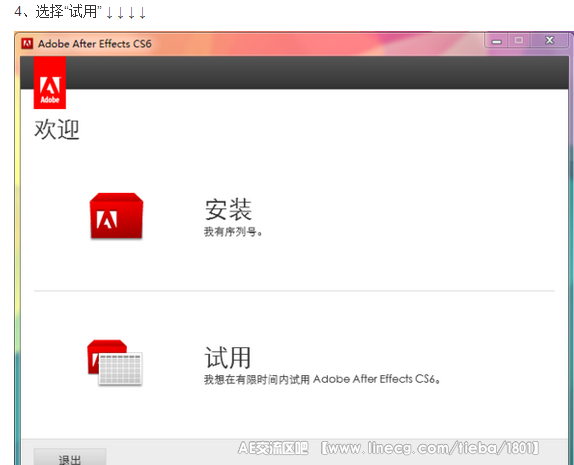Click the trial calendar box icon
Screen dimensions: 574x465
pyautogui.click(x=115, y=362)
